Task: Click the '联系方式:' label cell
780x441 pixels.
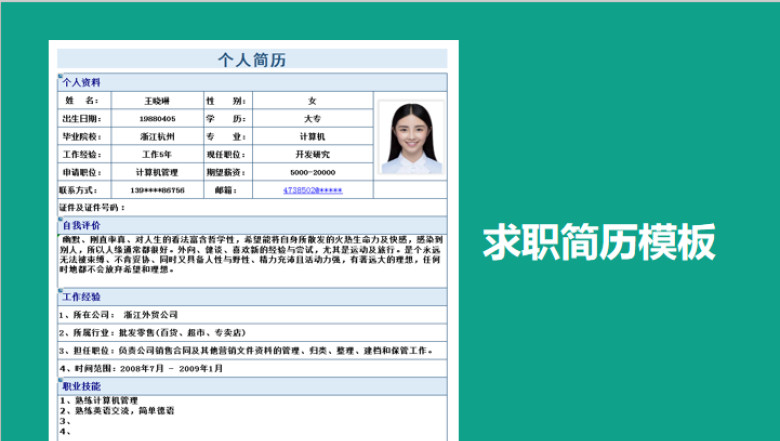Action: 84,190
